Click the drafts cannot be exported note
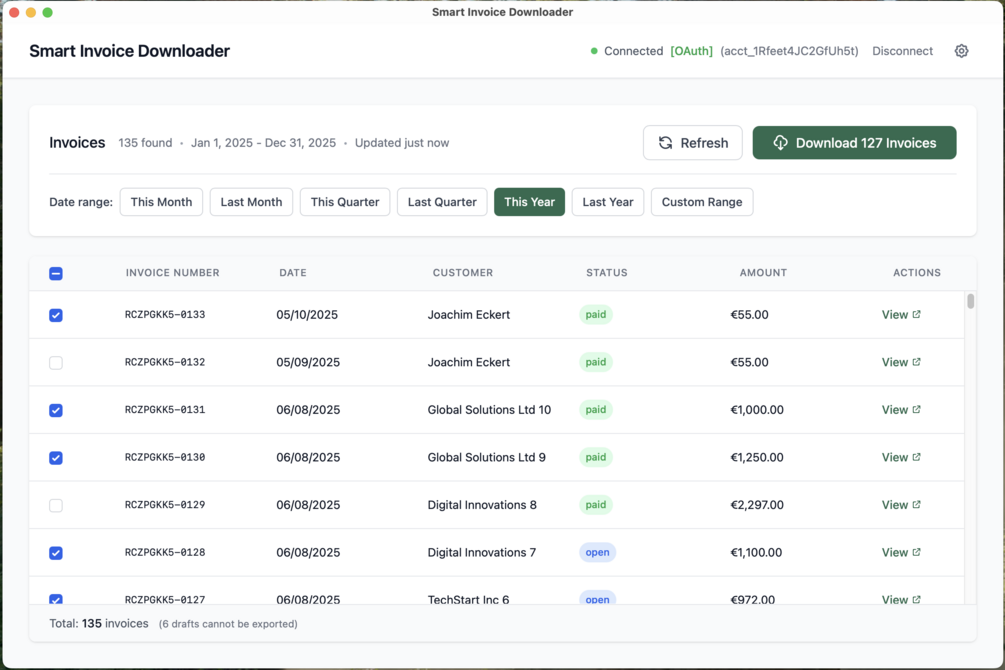The width and height of the screenshot is (1005, 670). click(228, 624)
